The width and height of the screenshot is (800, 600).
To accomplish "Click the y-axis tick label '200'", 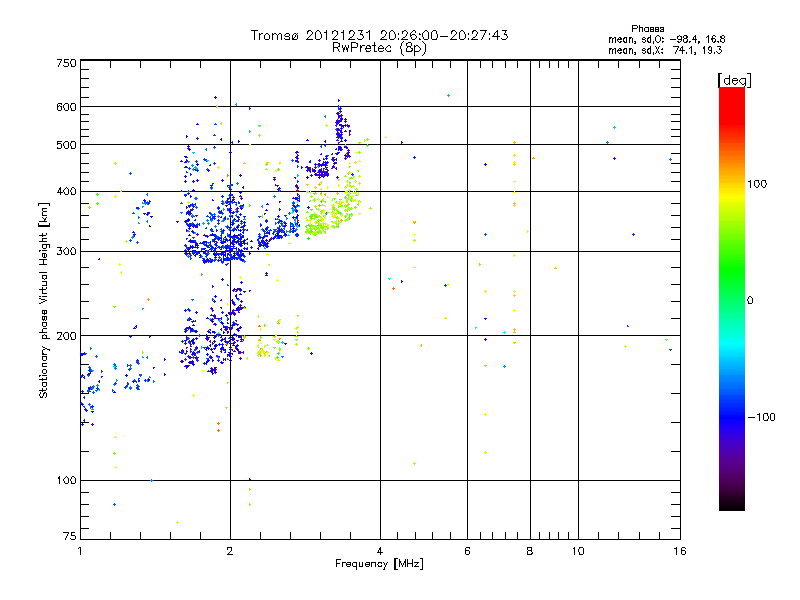I will click(x=66, y=336).
